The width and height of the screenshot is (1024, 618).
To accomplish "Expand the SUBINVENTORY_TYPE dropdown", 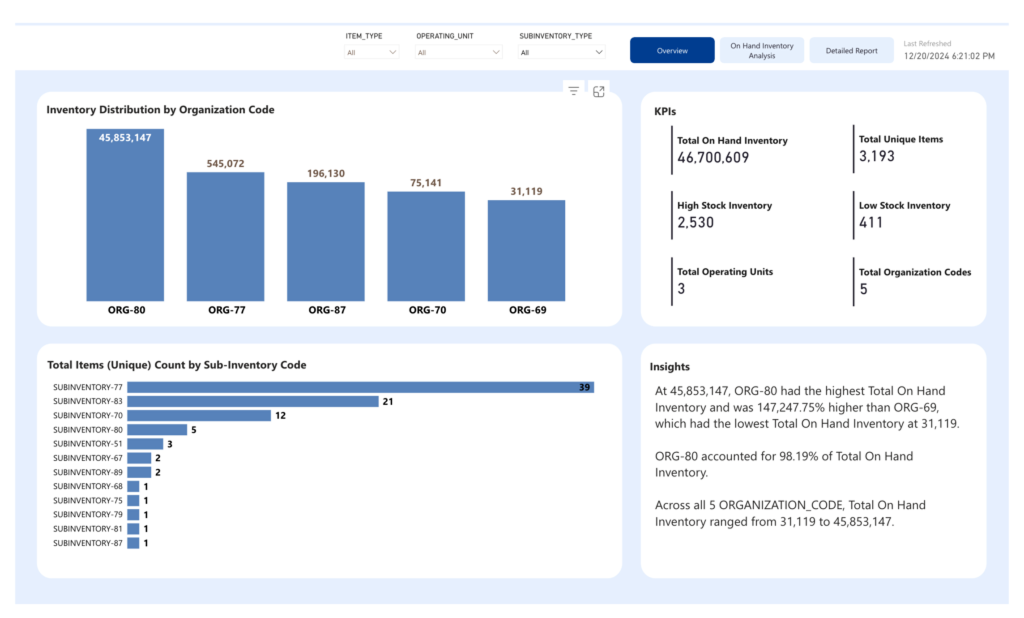I will (562, 52).
